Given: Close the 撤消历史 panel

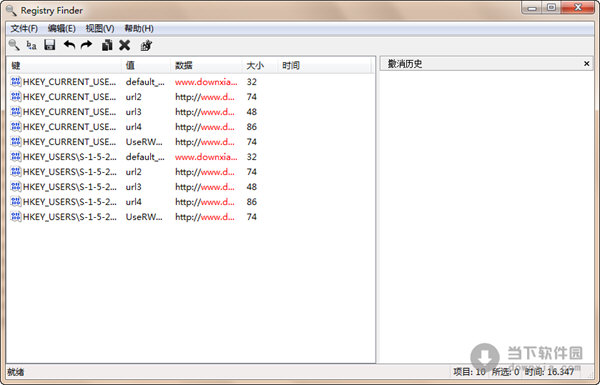Looking at the screenshot, I should (x=587, y=64).
